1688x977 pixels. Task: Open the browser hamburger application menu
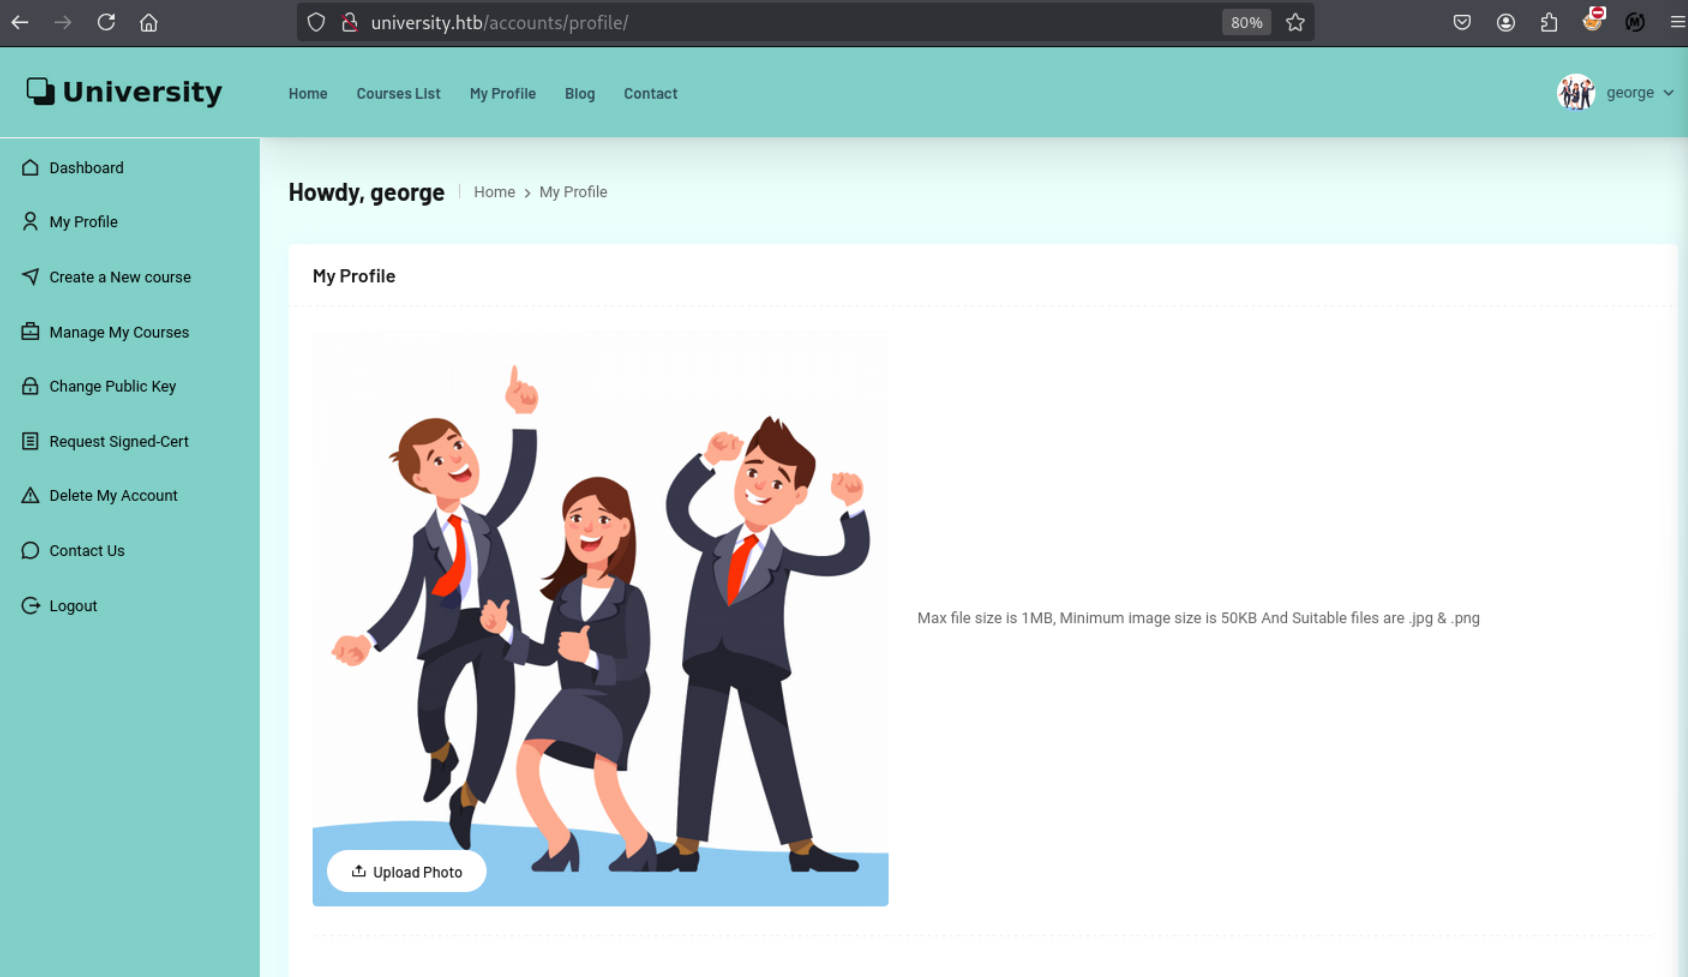point(1677,22)
